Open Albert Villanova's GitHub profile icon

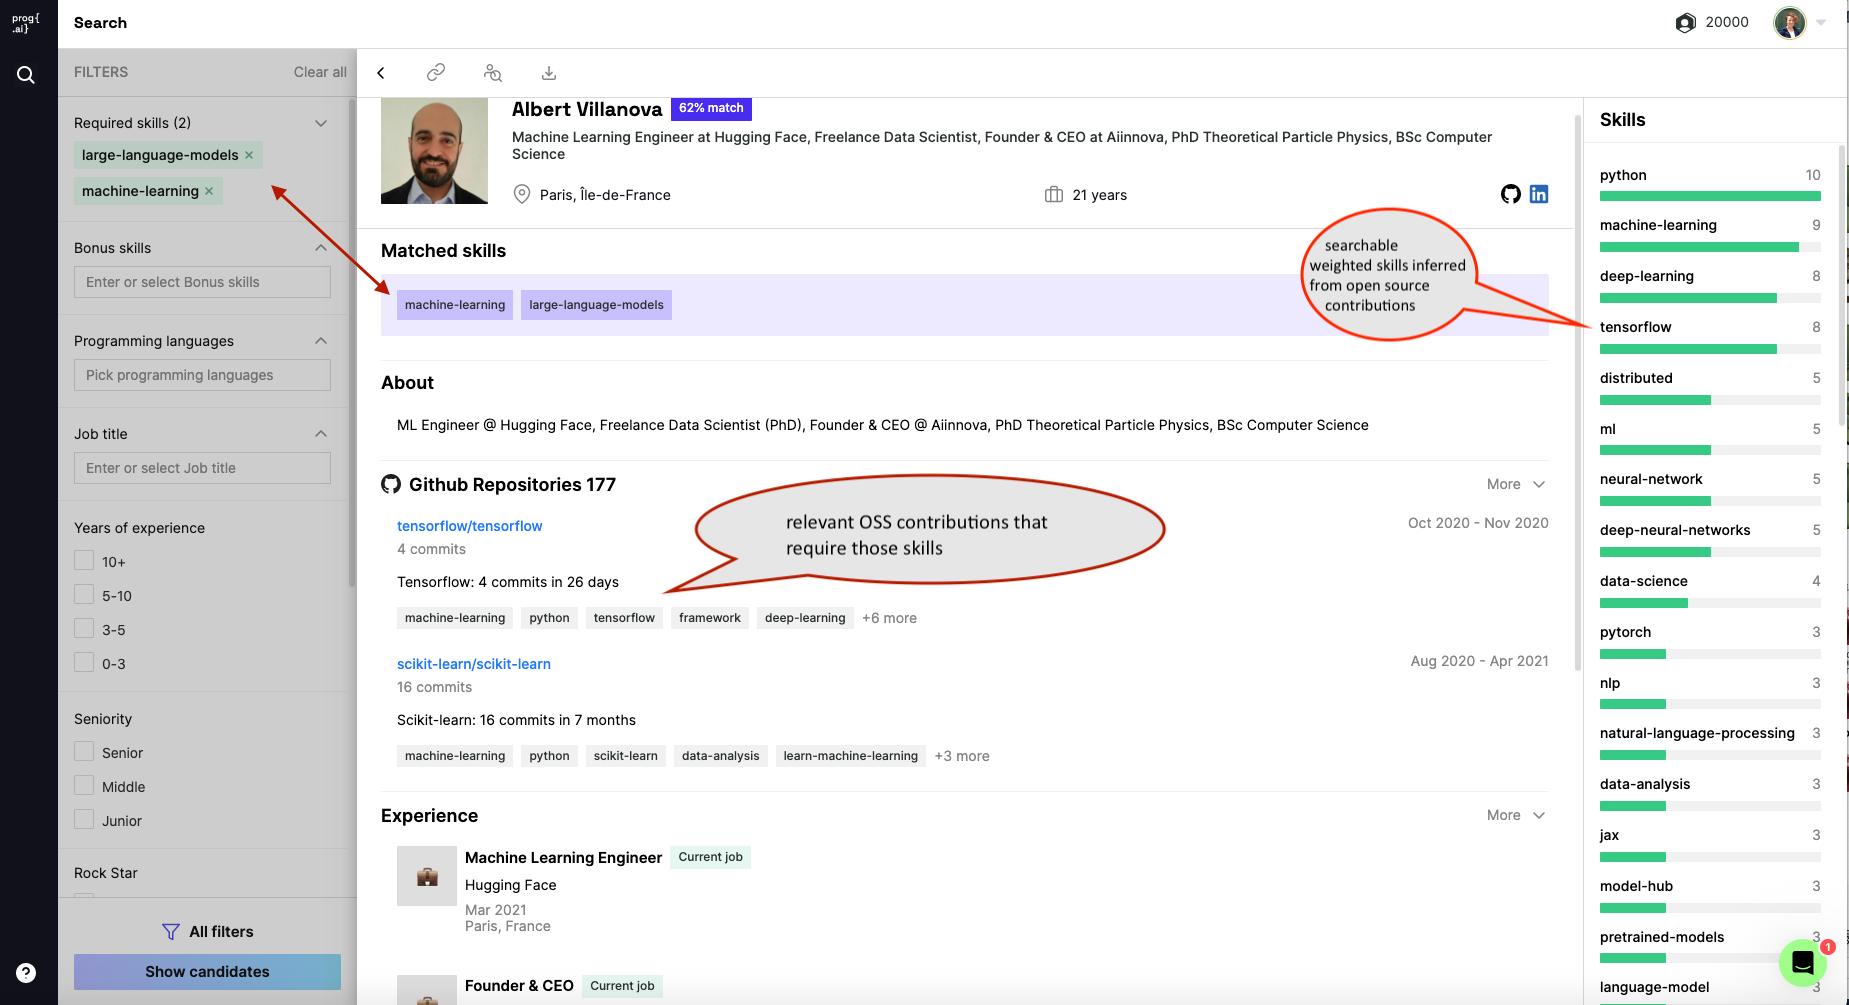pyautogui.click(x=1510, y=194)
